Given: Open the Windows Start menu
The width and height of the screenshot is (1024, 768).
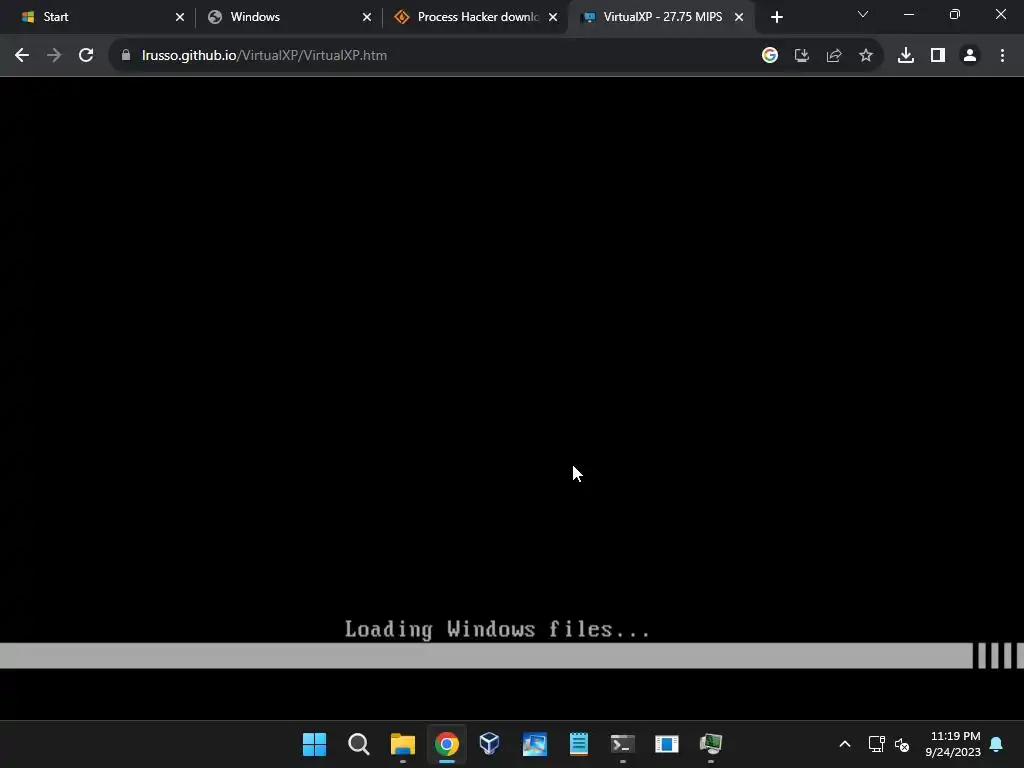Looking at the screenshot, I should (x=314, y=744).
